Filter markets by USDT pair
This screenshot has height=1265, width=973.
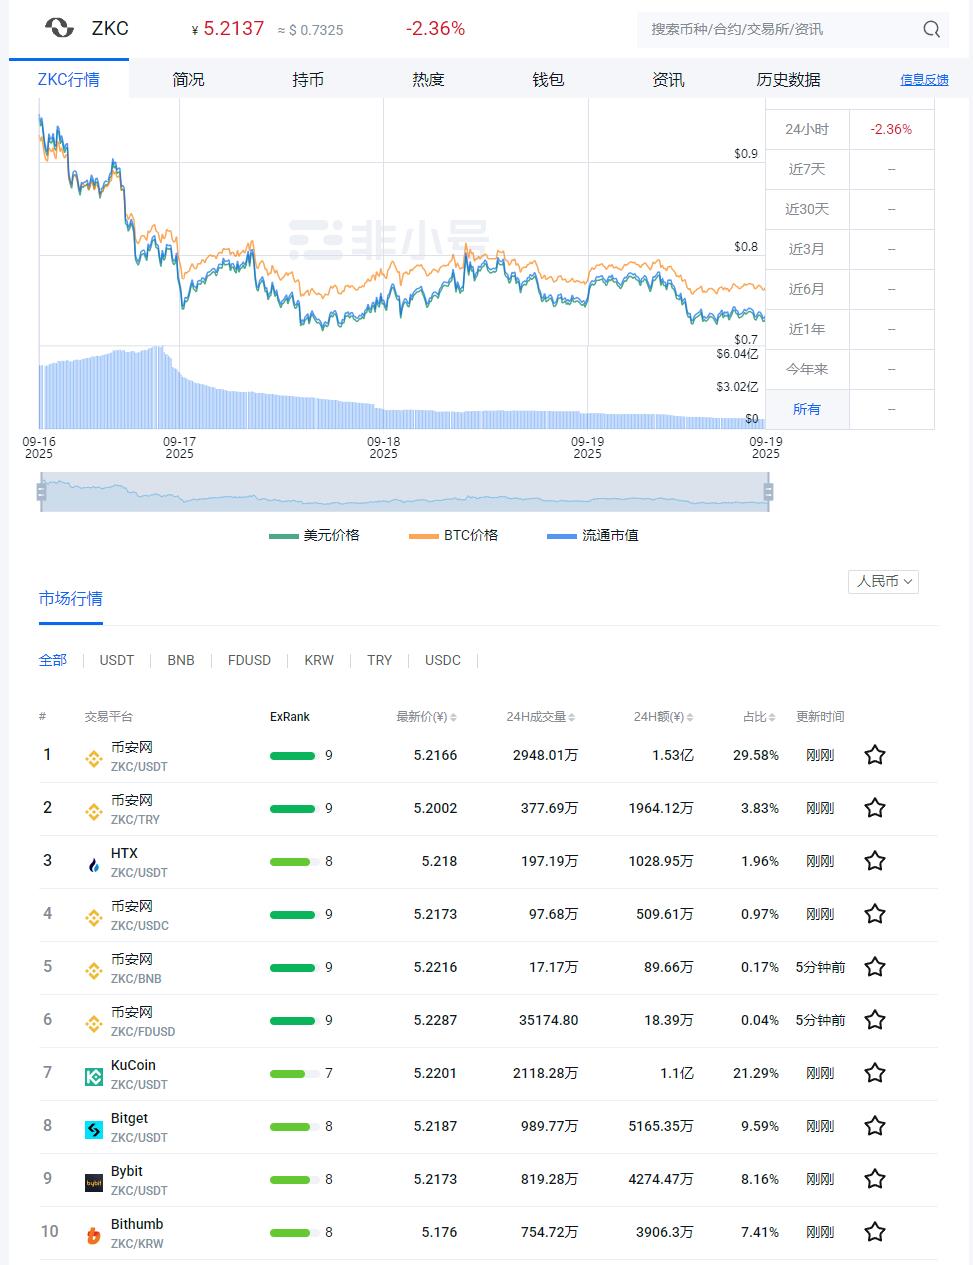pyautogui.click(x=117, y=660)
